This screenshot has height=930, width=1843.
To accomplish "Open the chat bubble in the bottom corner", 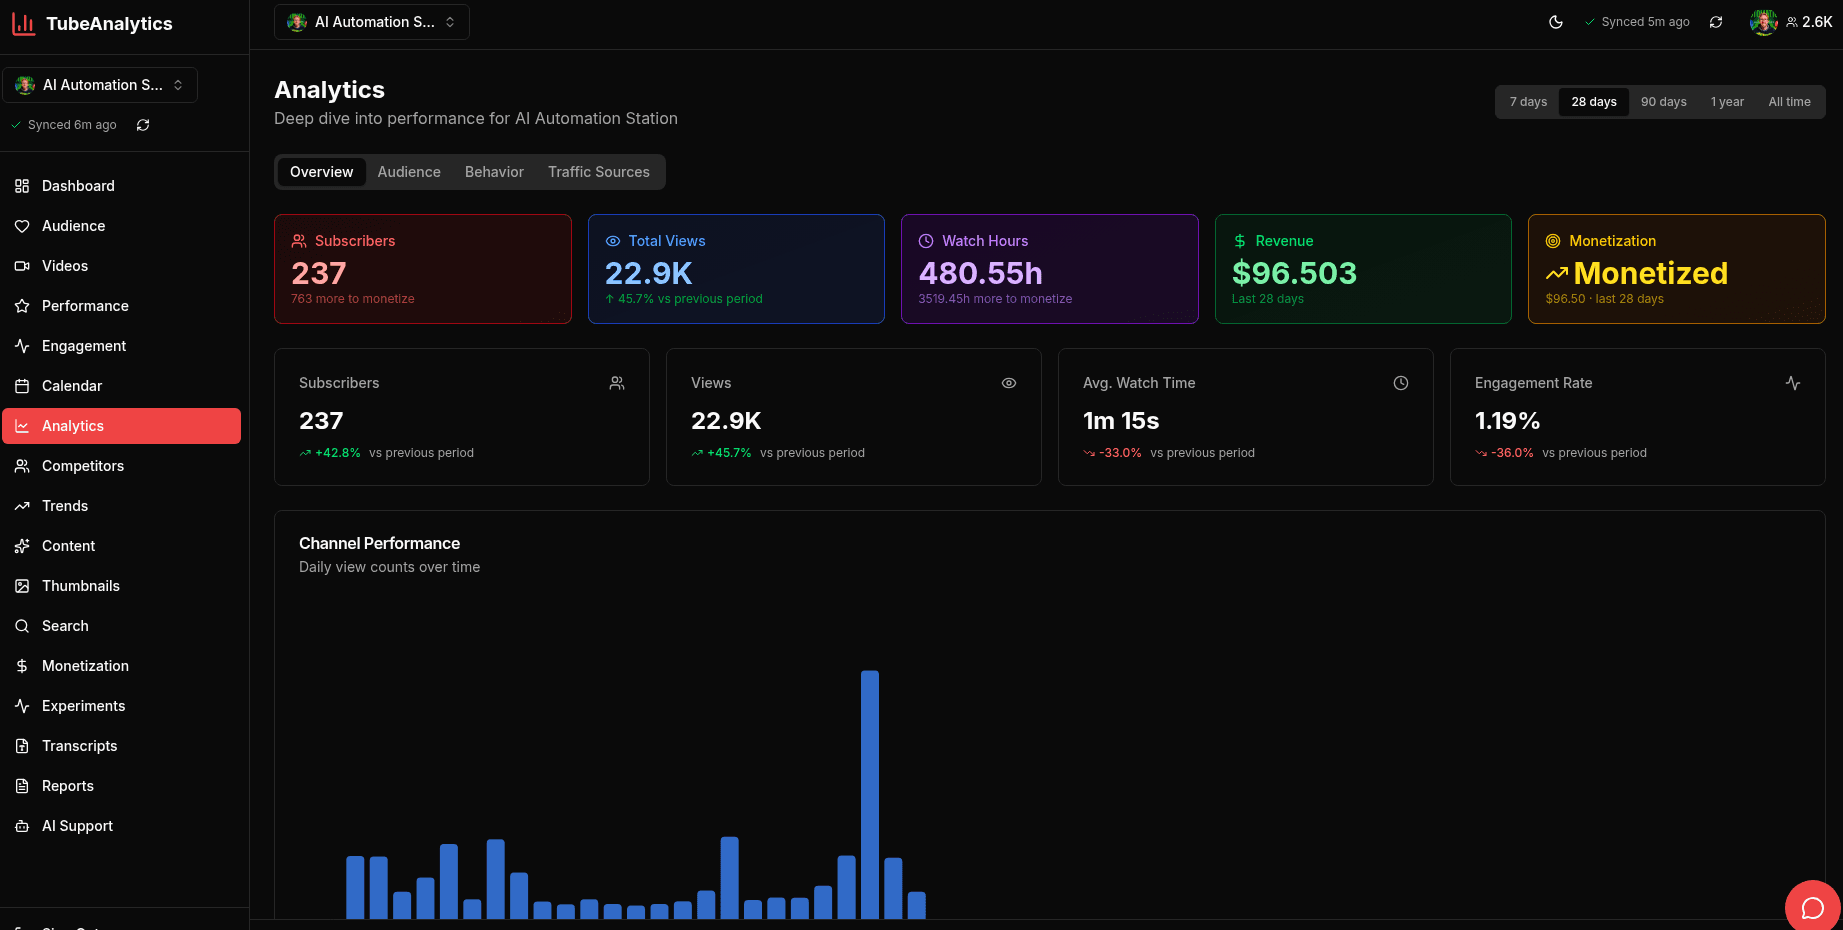I will click(1812, 908).
